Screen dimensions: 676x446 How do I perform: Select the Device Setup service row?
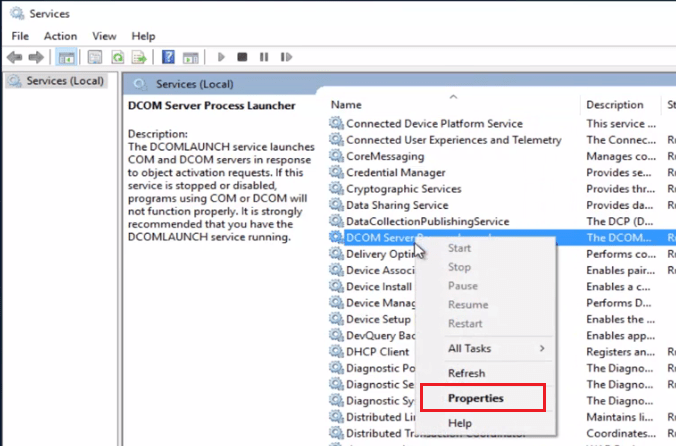click(x=378, y=319)
